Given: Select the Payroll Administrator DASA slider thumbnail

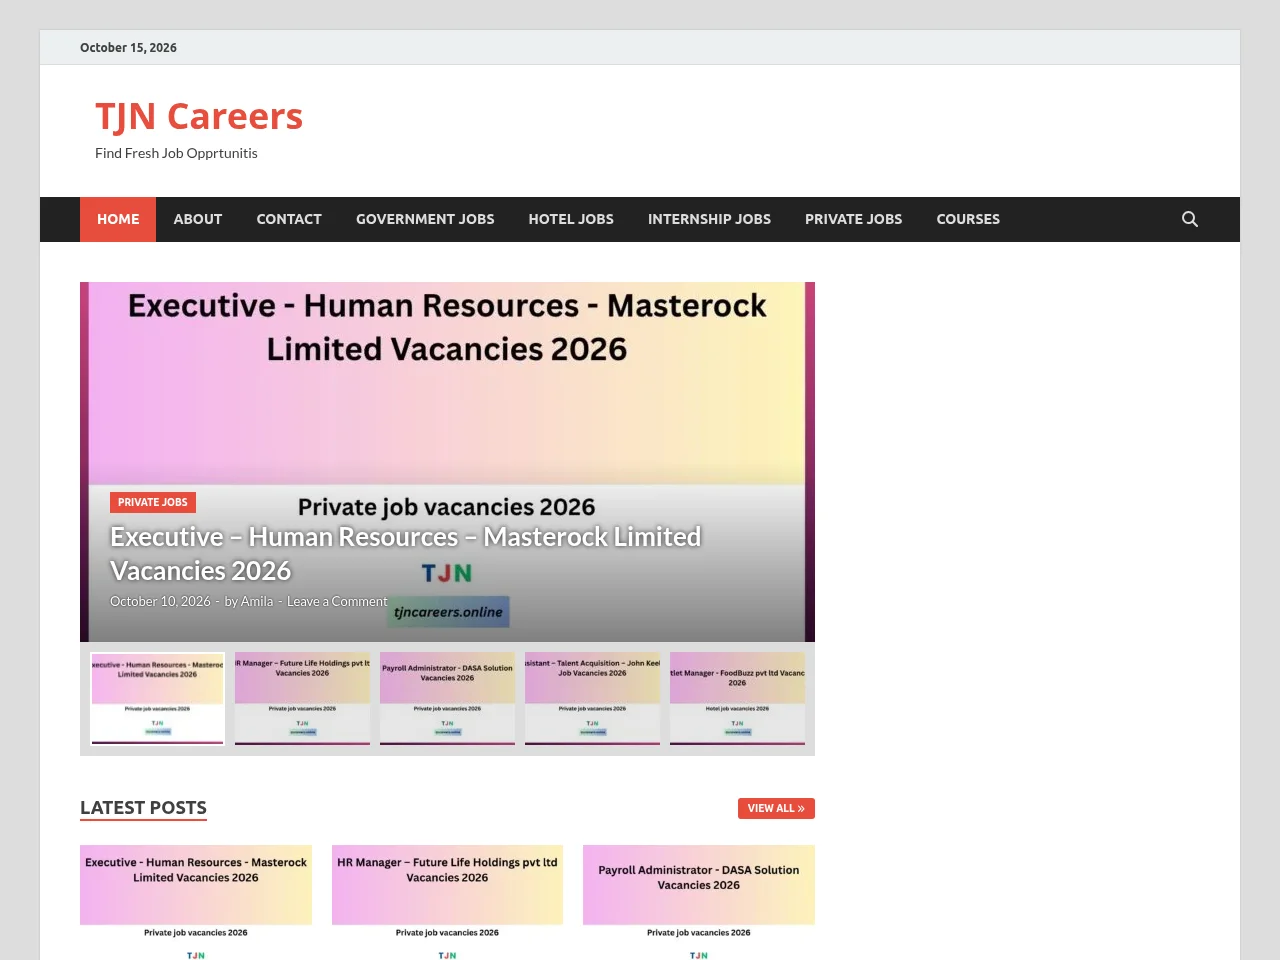Looking at the screenshot, I should click(x=447, y=698).
